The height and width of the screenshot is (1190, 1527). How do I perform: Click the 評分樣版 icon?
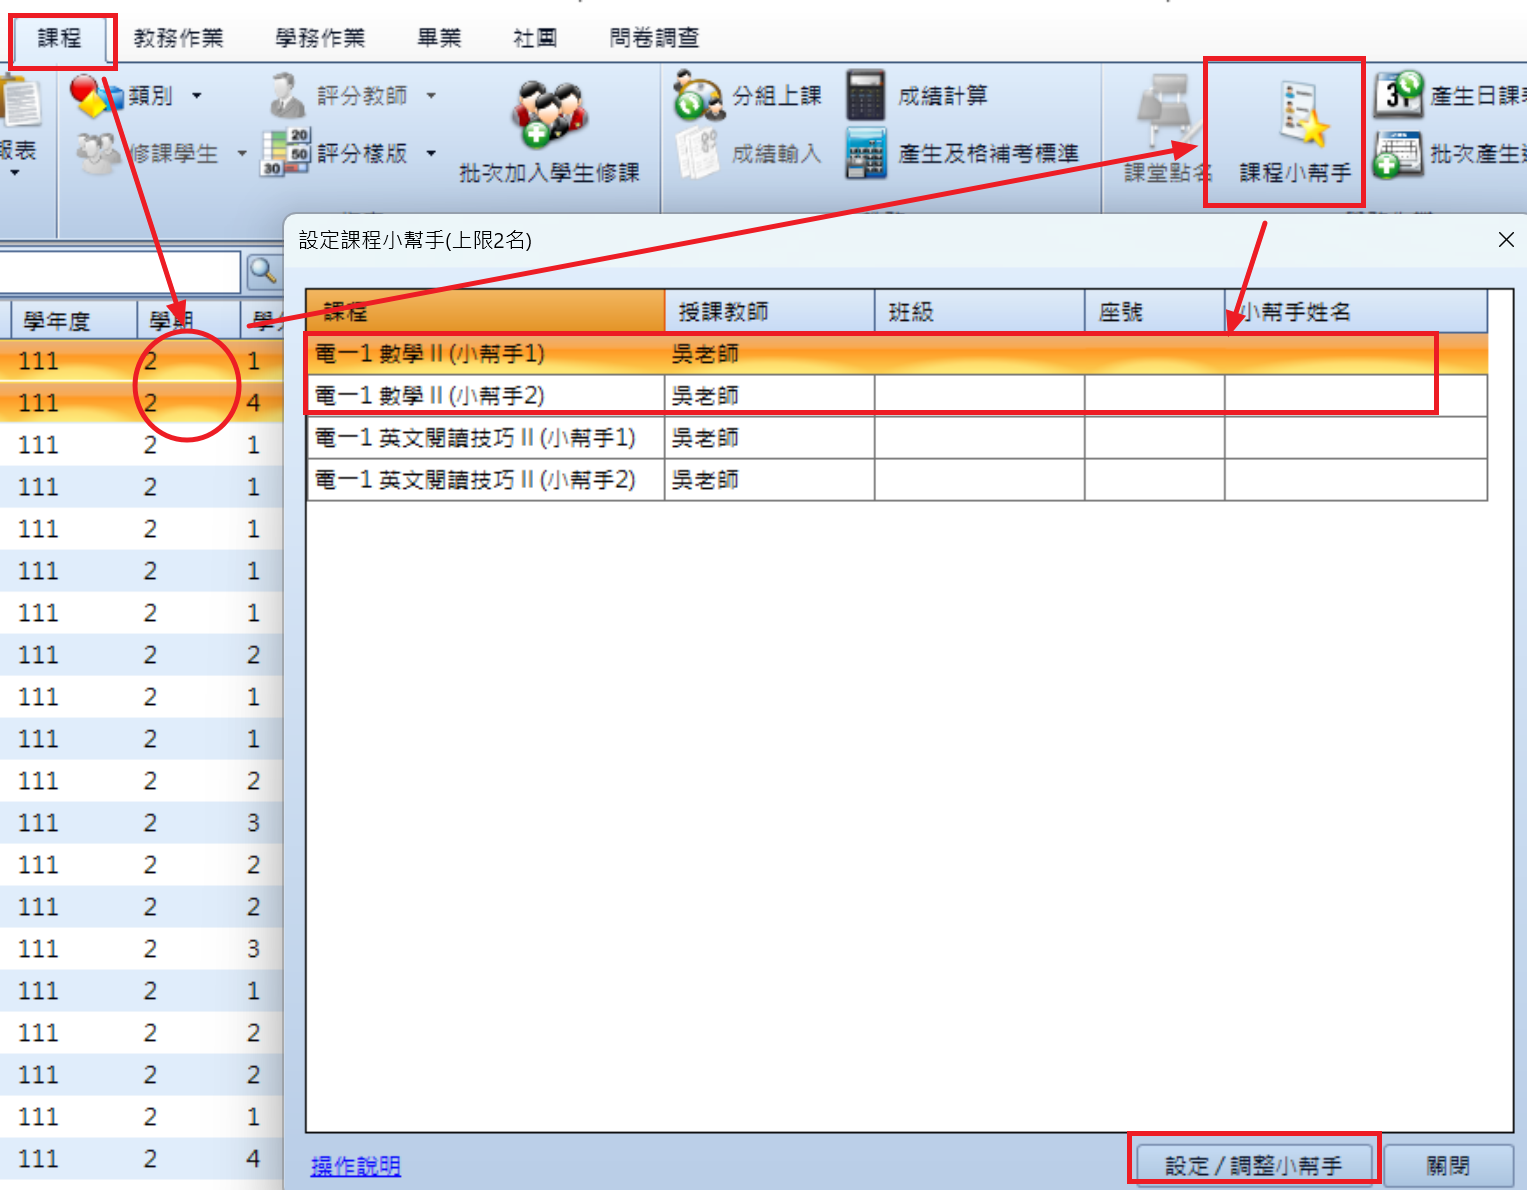pyautogui.click(x=287, y=153)
